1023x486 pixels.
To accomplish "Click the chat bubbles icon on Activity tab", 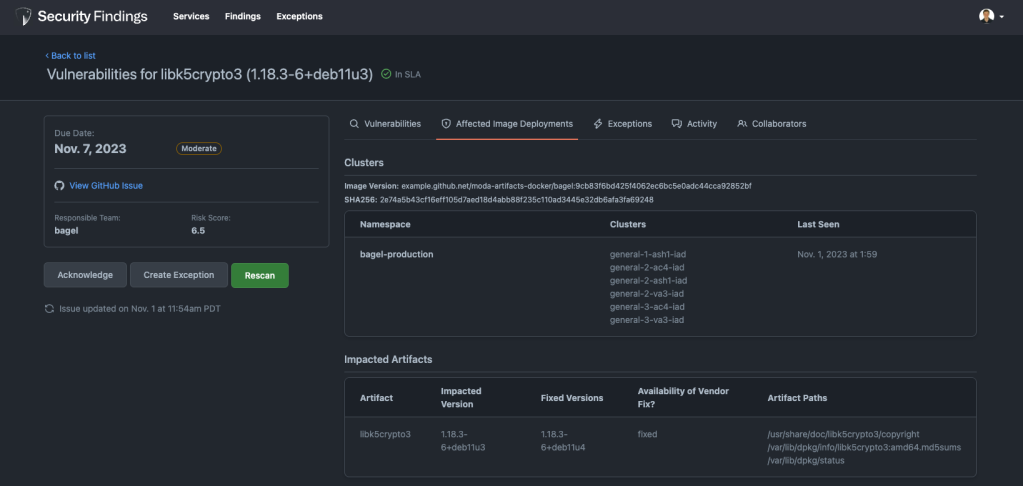I will pyautogui.click(x=677, y=123).
